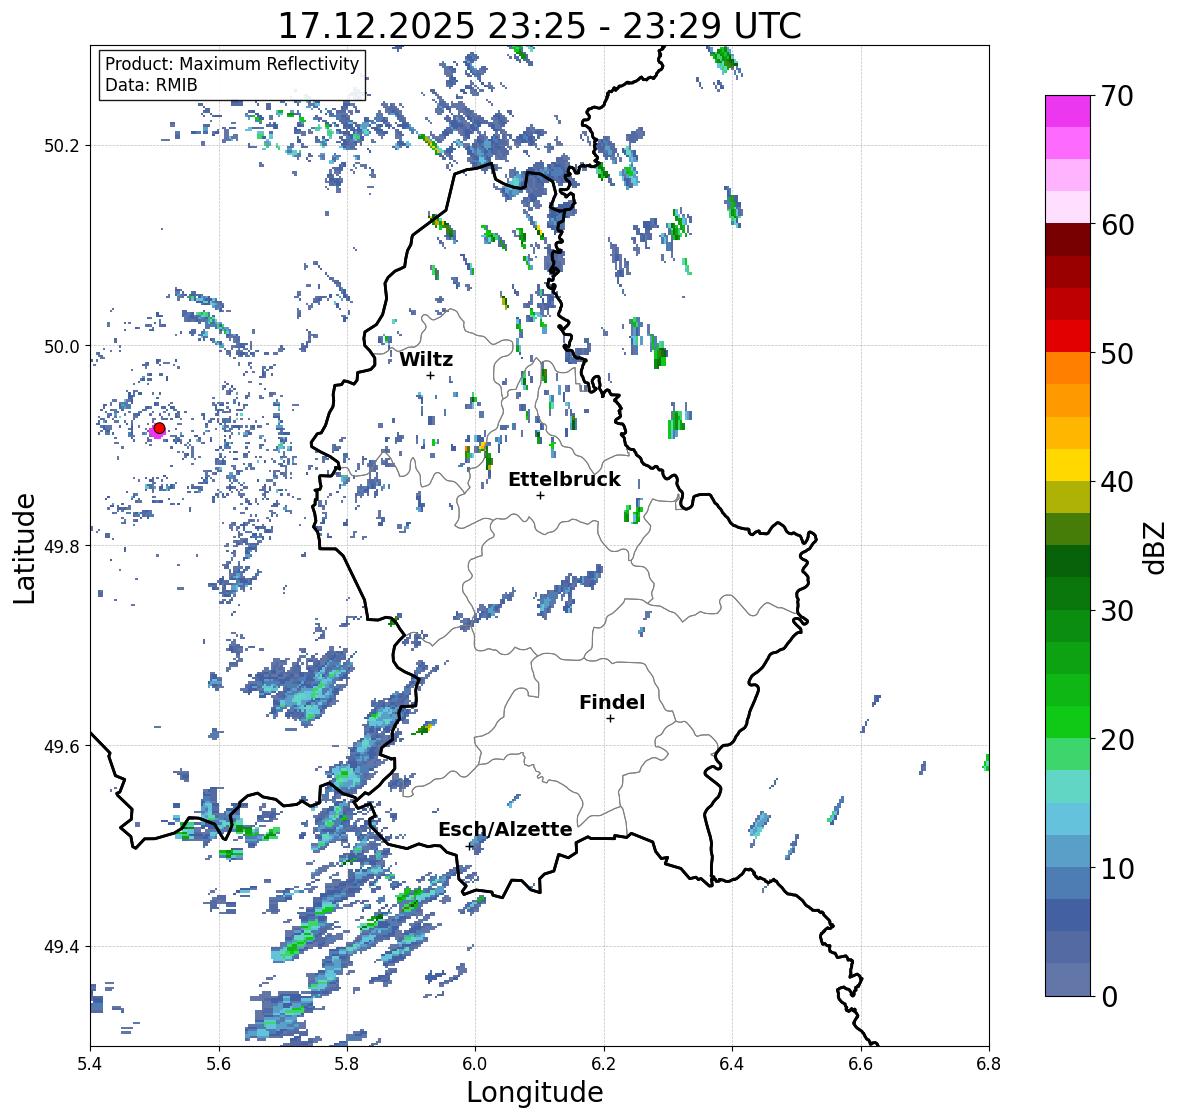Click the Wiltz station cross marker
1179x1117 pixels.
click(x=430, y=375)
